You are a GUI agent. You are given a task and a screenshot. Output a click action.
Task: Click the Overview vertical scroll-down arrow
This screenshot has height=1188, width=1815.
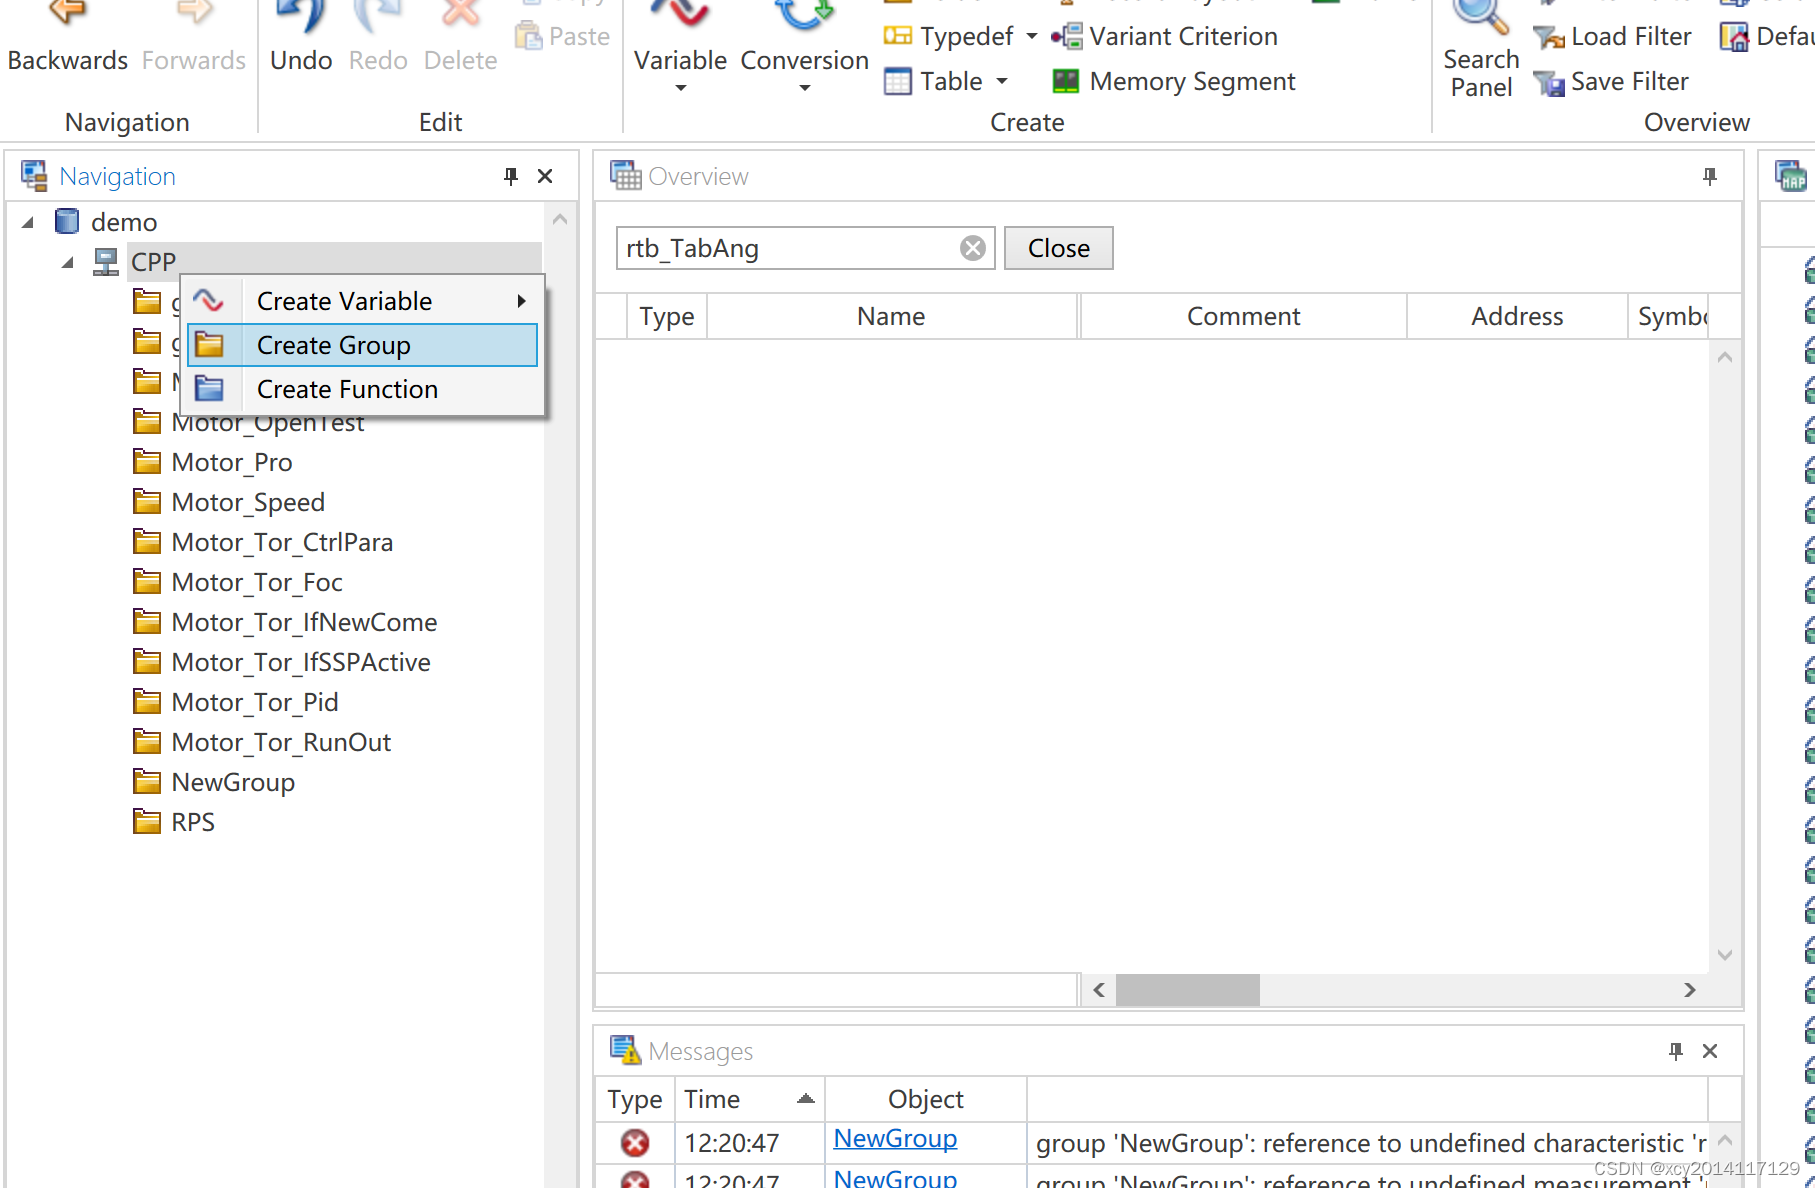click(x=1725, y=955)
